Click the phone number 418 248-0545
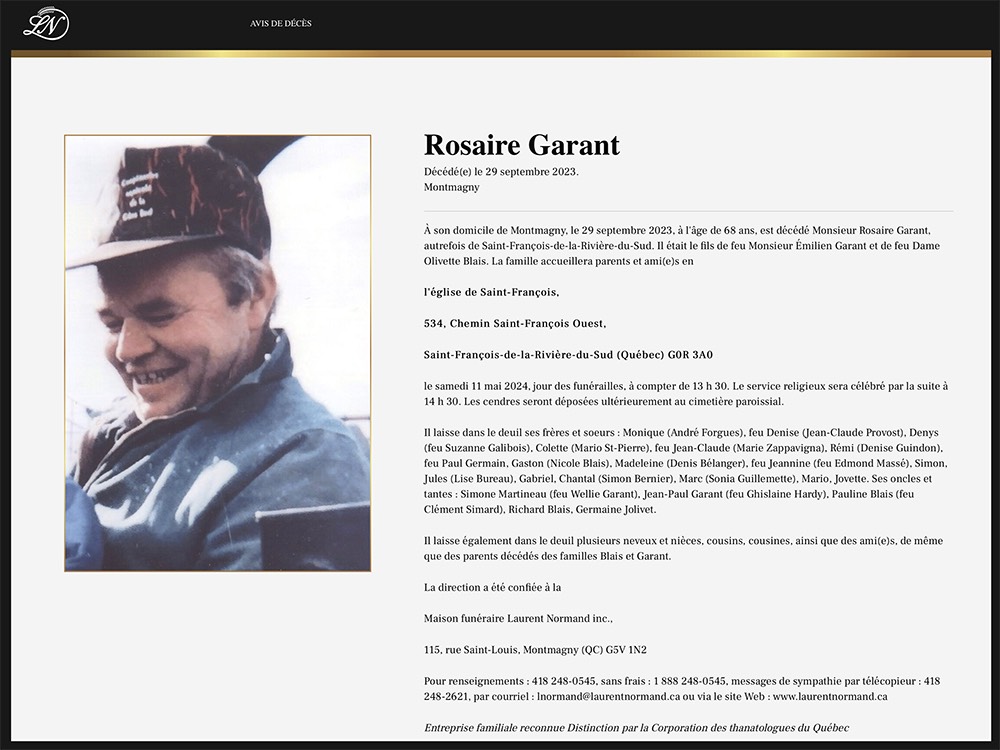This screenshot has width=1000, height=750. pos(564,681)
